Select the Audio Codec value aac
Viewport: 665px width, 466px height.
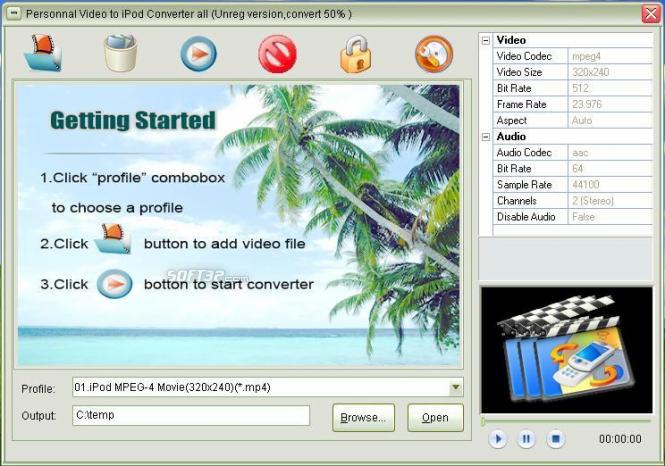(610, 153)
